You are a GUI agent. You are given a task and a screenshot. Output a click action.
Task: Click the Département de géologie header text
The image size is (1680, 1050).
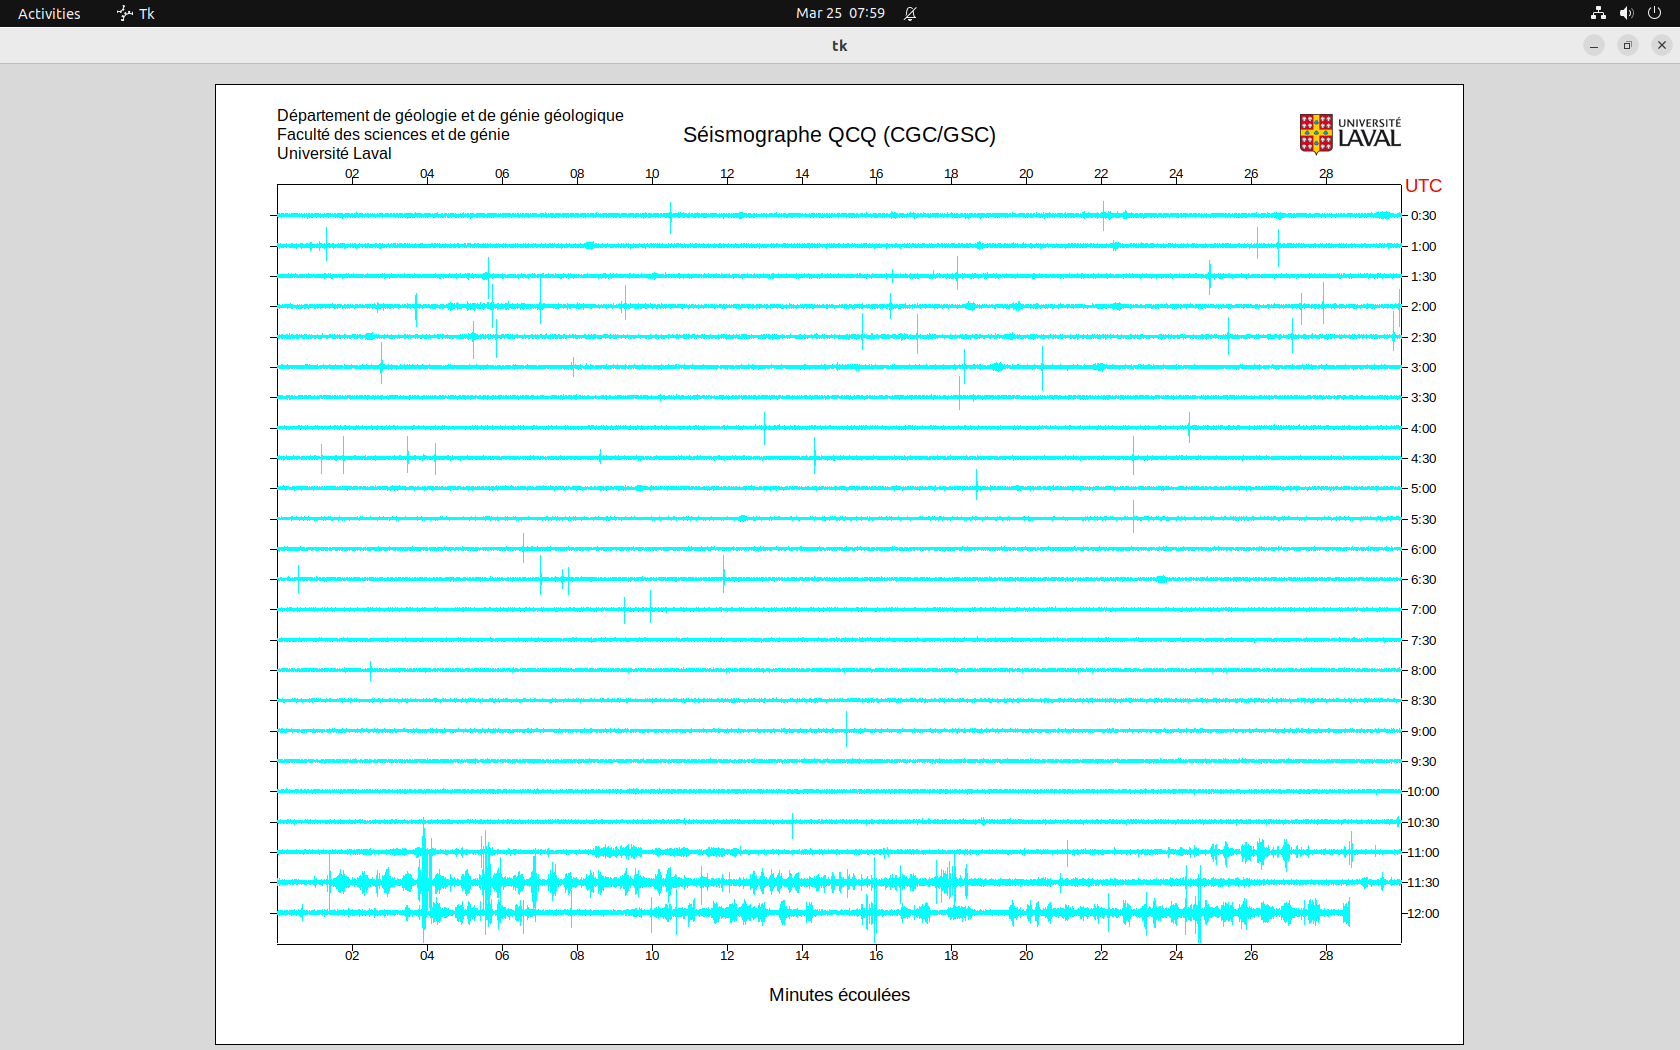point(450,116)
